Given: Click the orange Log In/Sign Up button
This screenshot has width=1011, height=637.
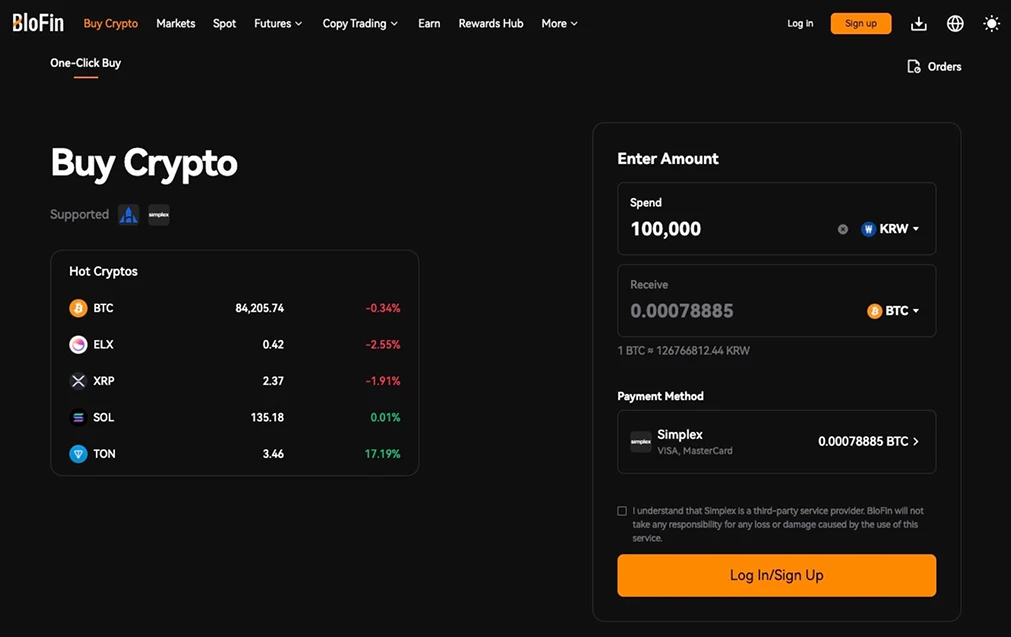Looking at the screenshot, I should point(776,575).
